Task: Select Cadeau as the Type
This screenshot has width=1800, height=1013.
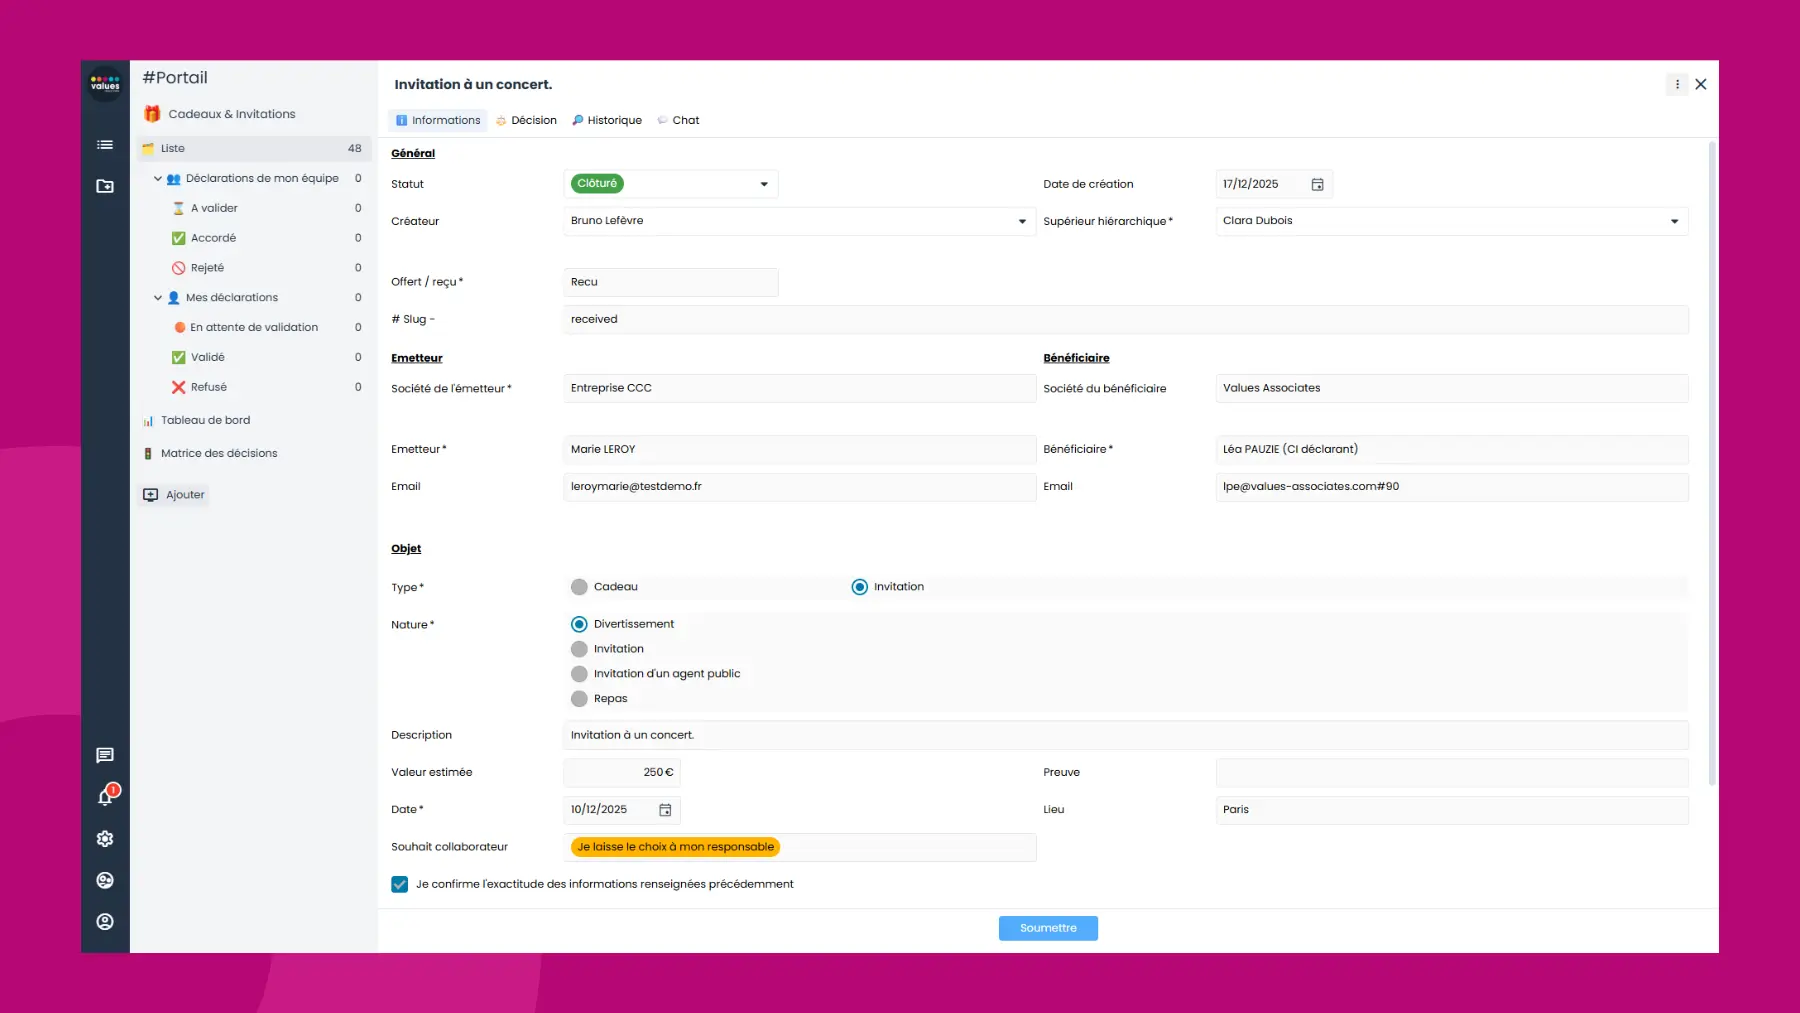Action: (579, 587)
